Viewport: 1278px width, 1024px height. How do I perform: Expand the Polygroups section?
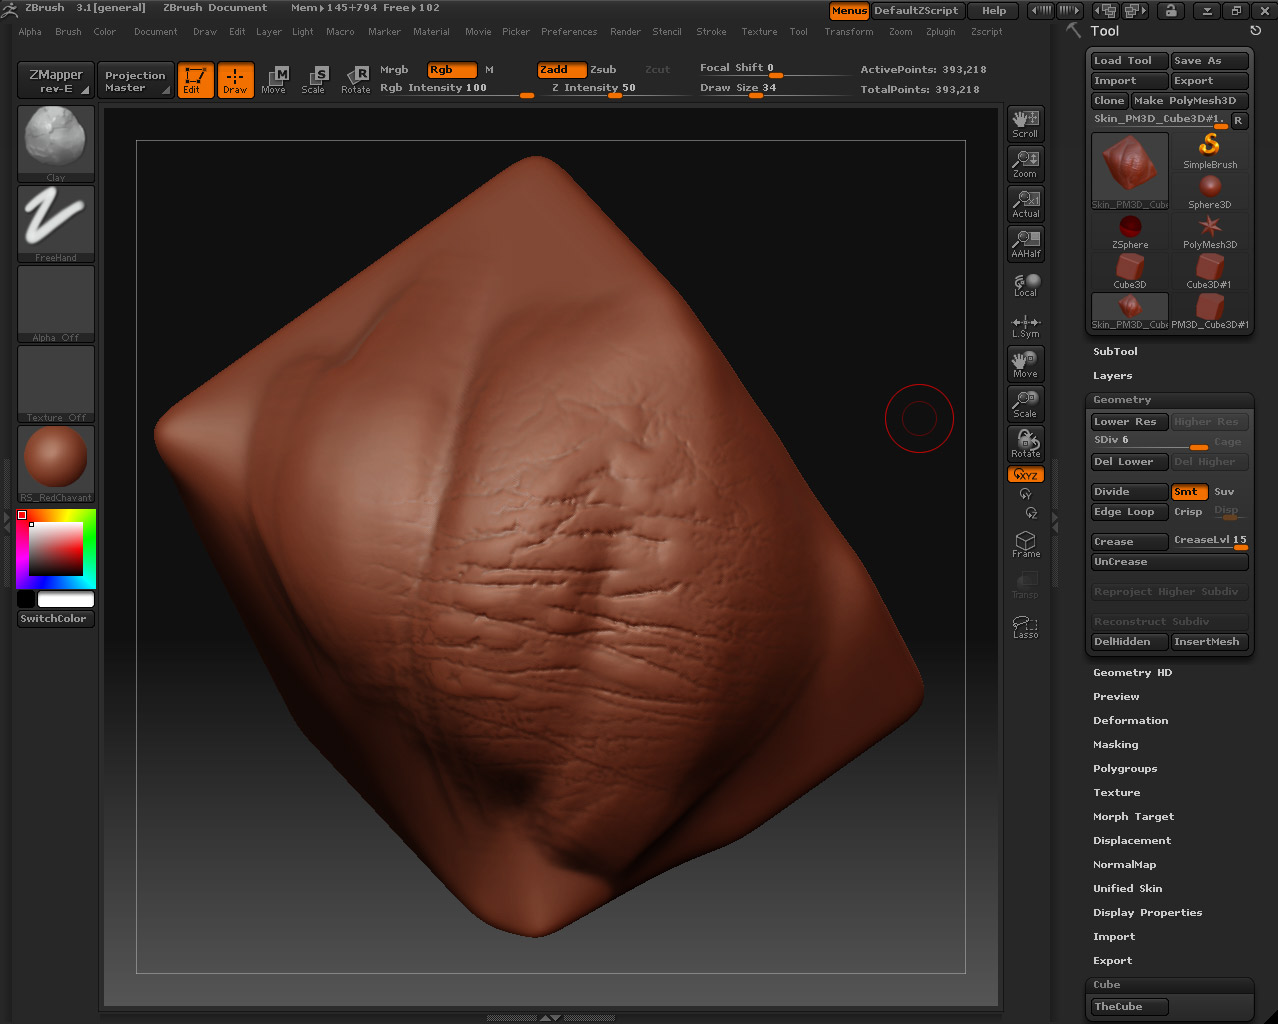pyautogui.click(x=1125, y=769)
